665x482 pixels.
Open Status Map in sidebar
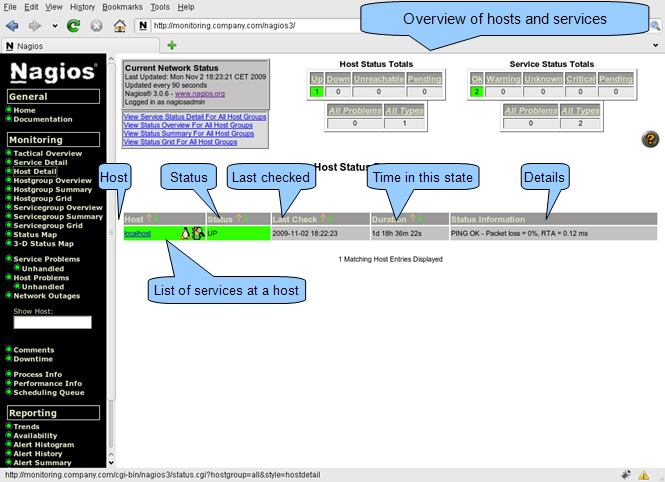click(x=35, y=234)
